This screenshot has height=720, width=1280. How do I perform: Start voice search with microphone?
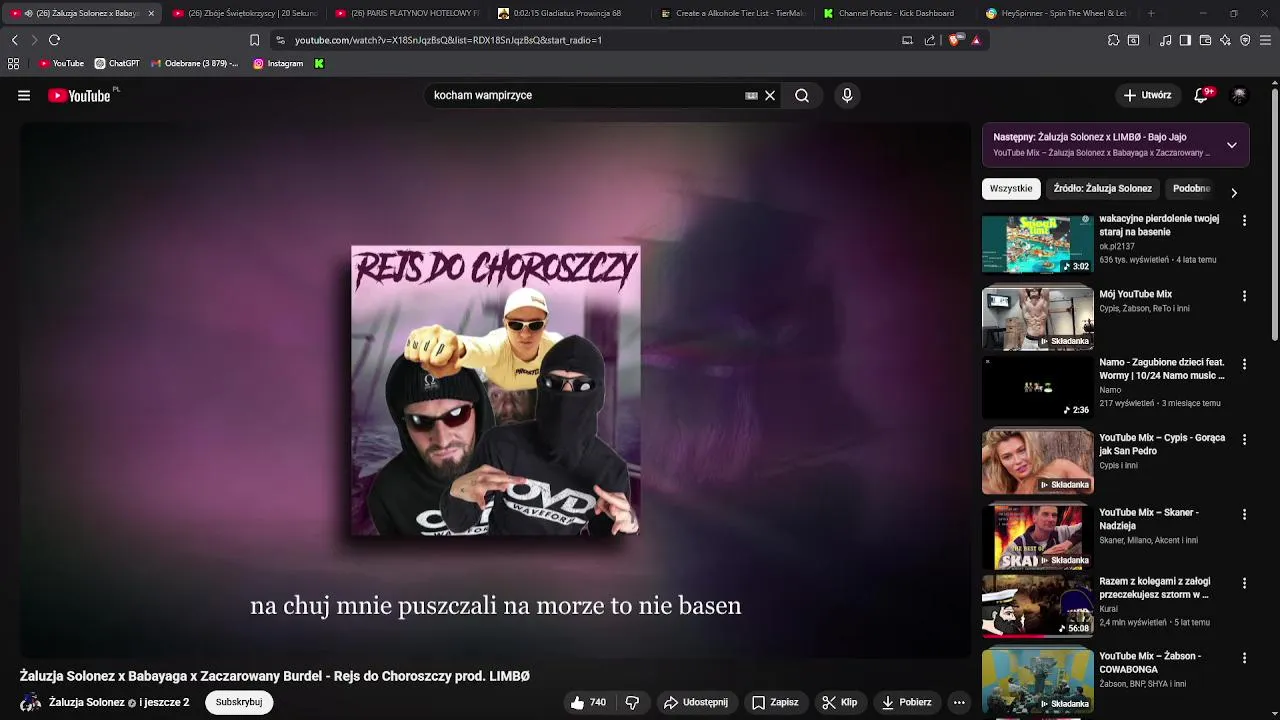click(x=847, y=96)
